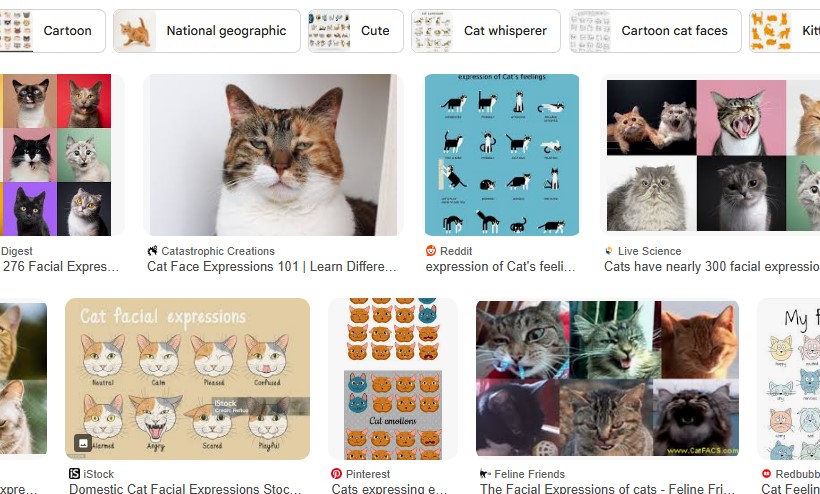The width and height of the screenshot is (820, 494).
Task: Click the Catastrophic Creations favicon
Action: tap(152, 251)
